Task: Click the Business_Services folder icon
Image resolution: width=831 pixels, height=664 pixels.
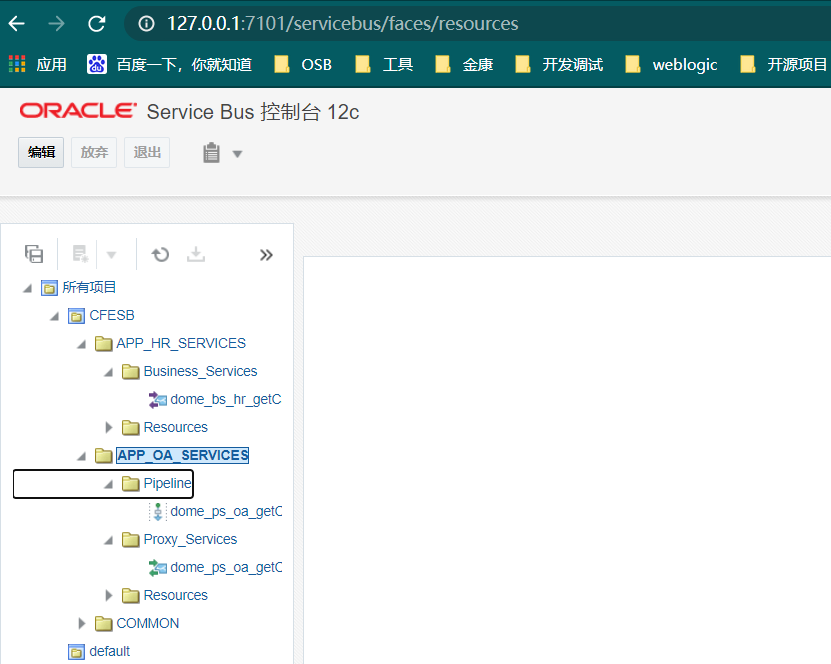Action: click(130, 371)
